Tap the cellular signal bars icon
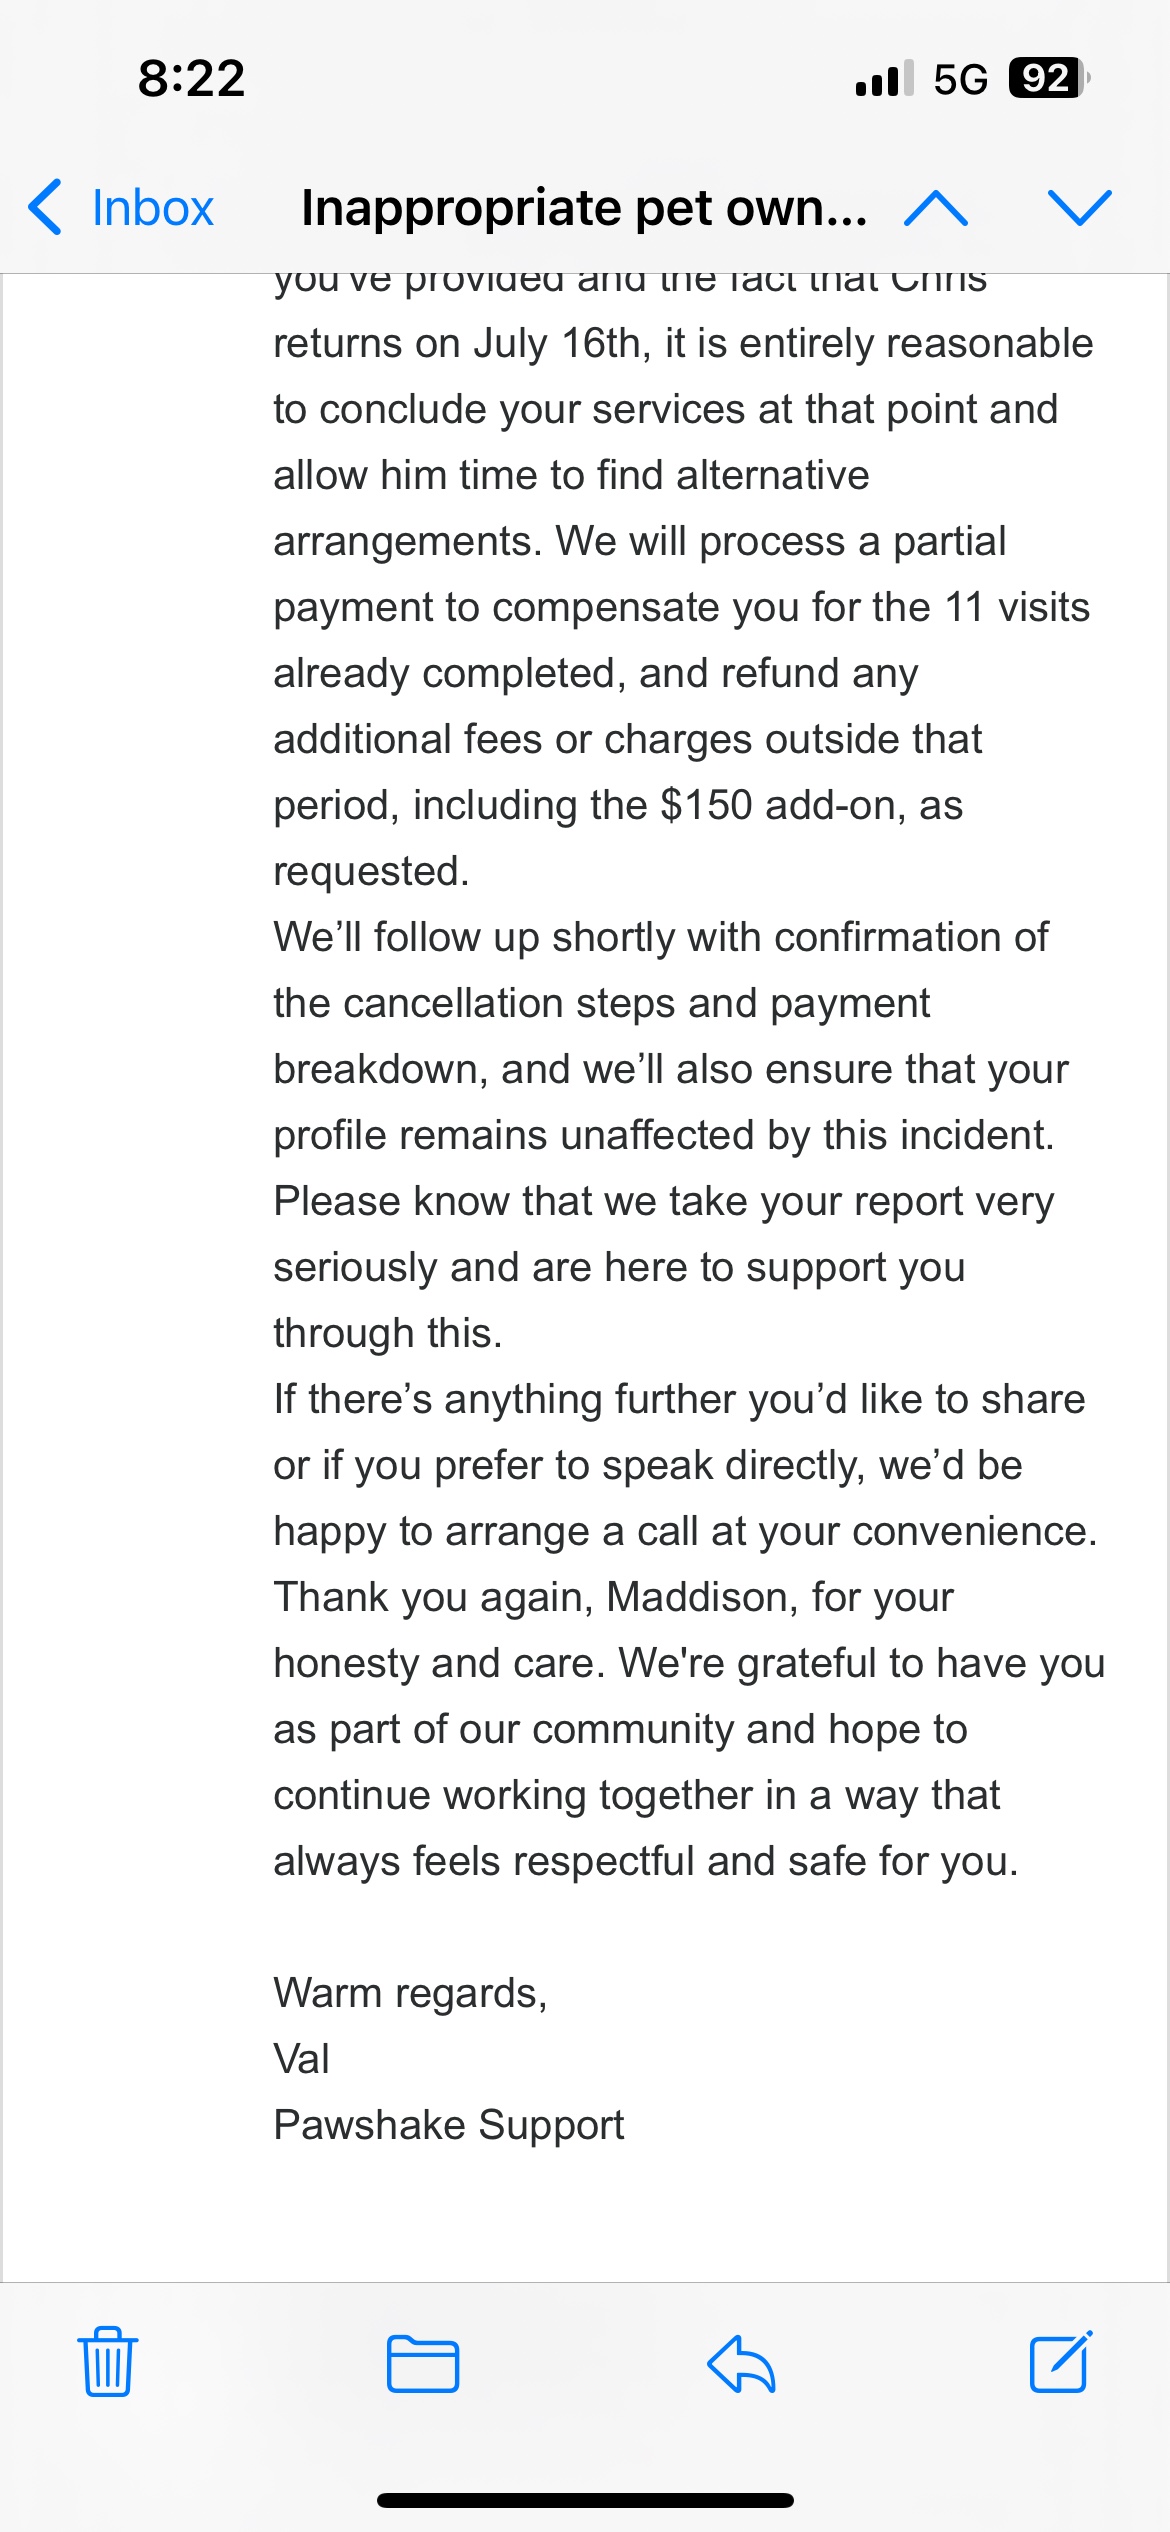The height and width of the screenshot is (2532, 1170). pos(884,79)
